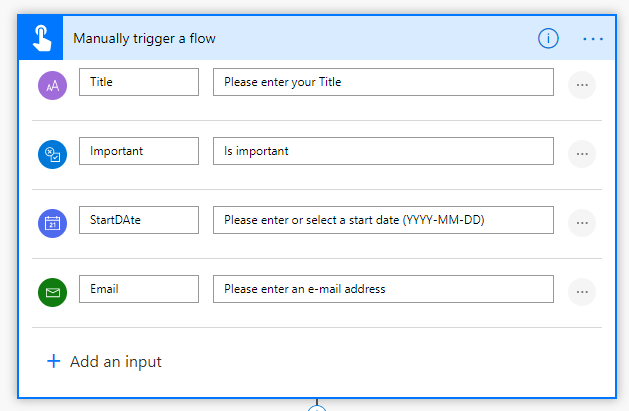The height and width of the screenshot is (411, 629).
Task: Select the StartDAte input name field
Action: click(x=139, y=220)
